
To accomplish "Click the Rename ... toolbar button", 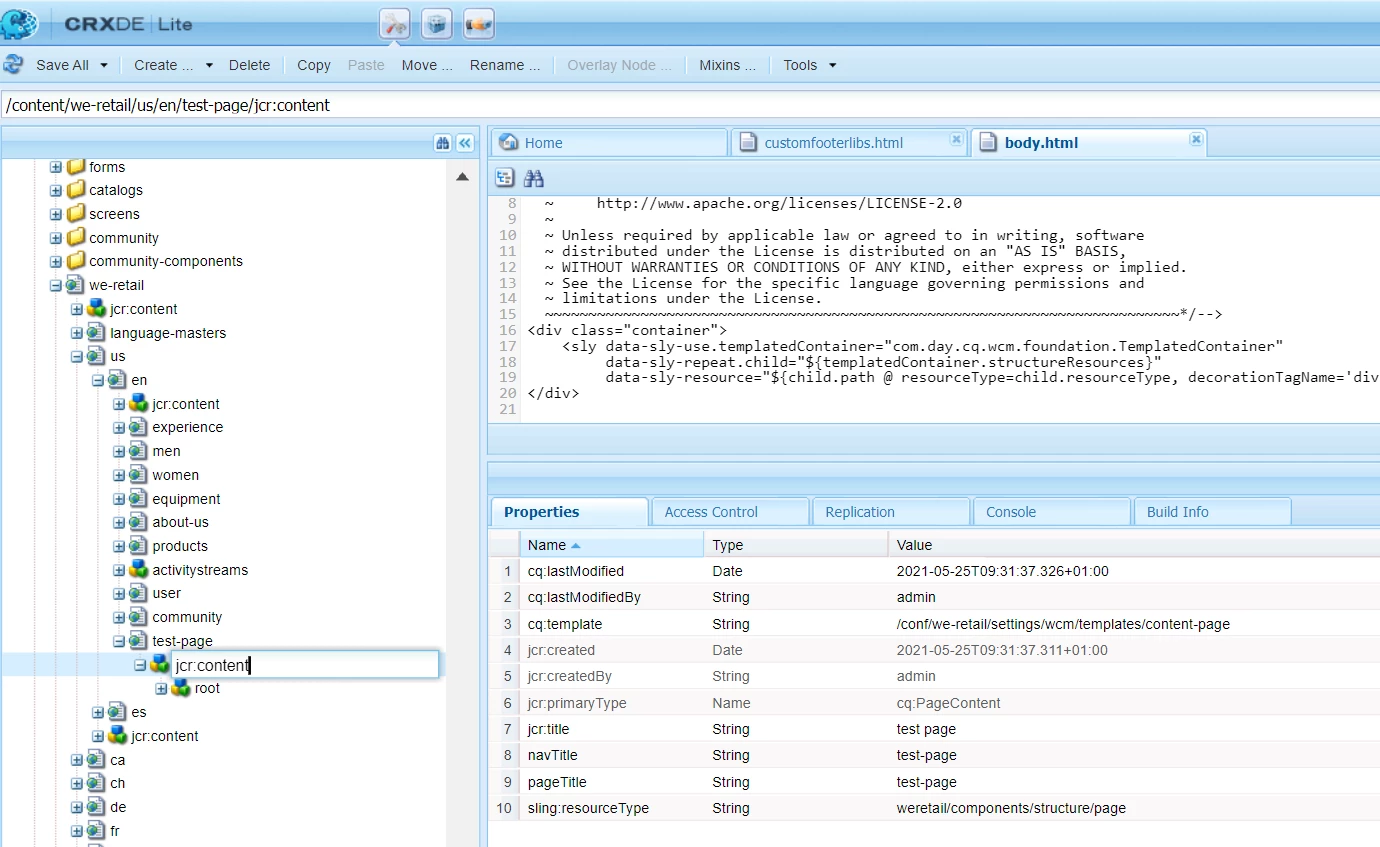I will (x=505, y=65).
